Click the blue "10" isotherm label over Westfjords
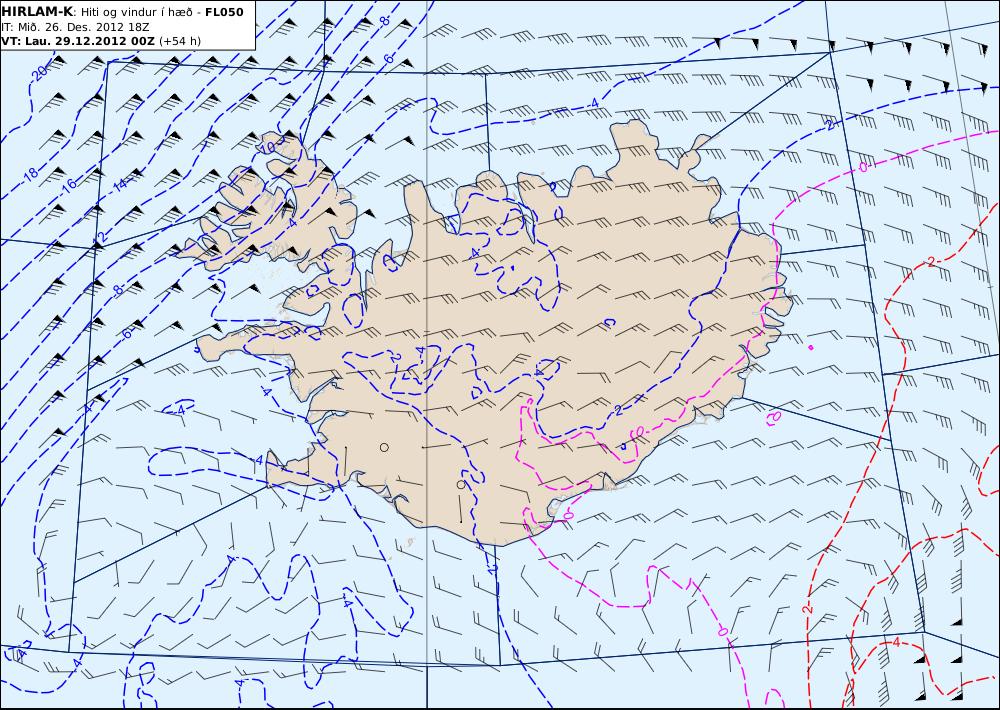The image size is (1000, 710). 268,147
